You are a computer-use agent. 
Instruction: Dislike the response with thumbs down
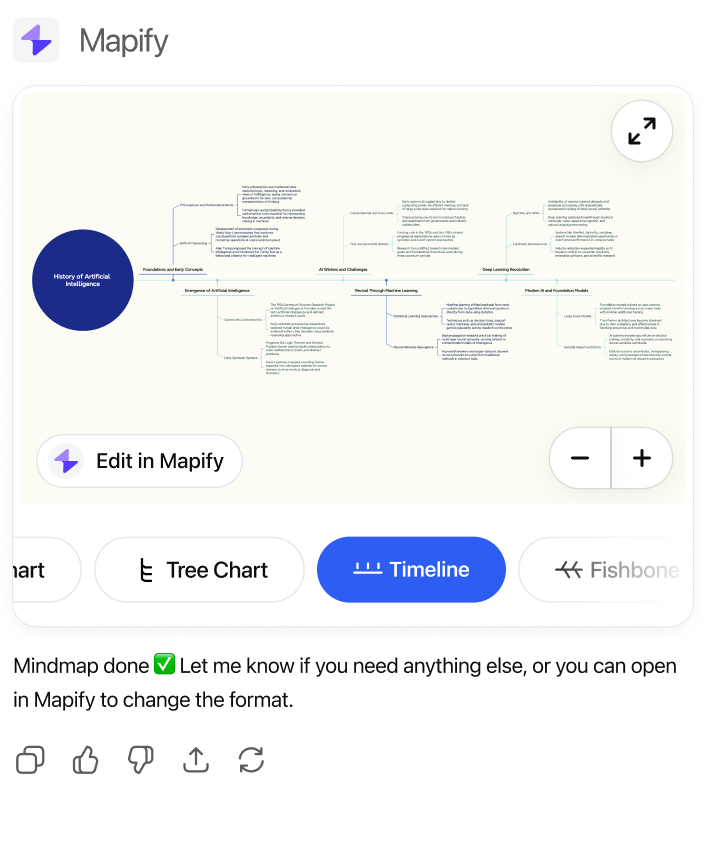pyautogui.click(x=141, y=761)
